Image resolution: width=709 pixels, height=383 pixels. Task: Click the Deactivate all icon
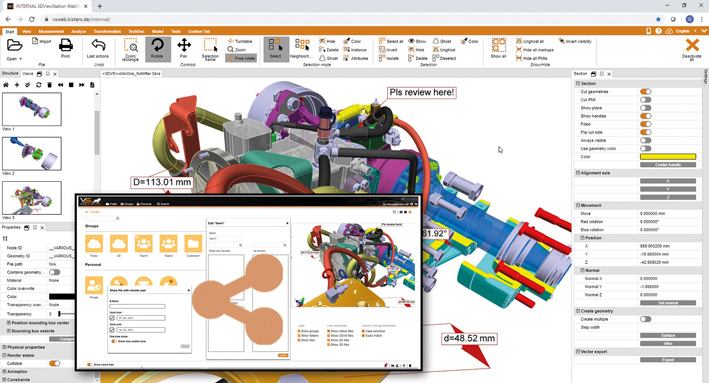pyautogui.click(x=692, y=49)
